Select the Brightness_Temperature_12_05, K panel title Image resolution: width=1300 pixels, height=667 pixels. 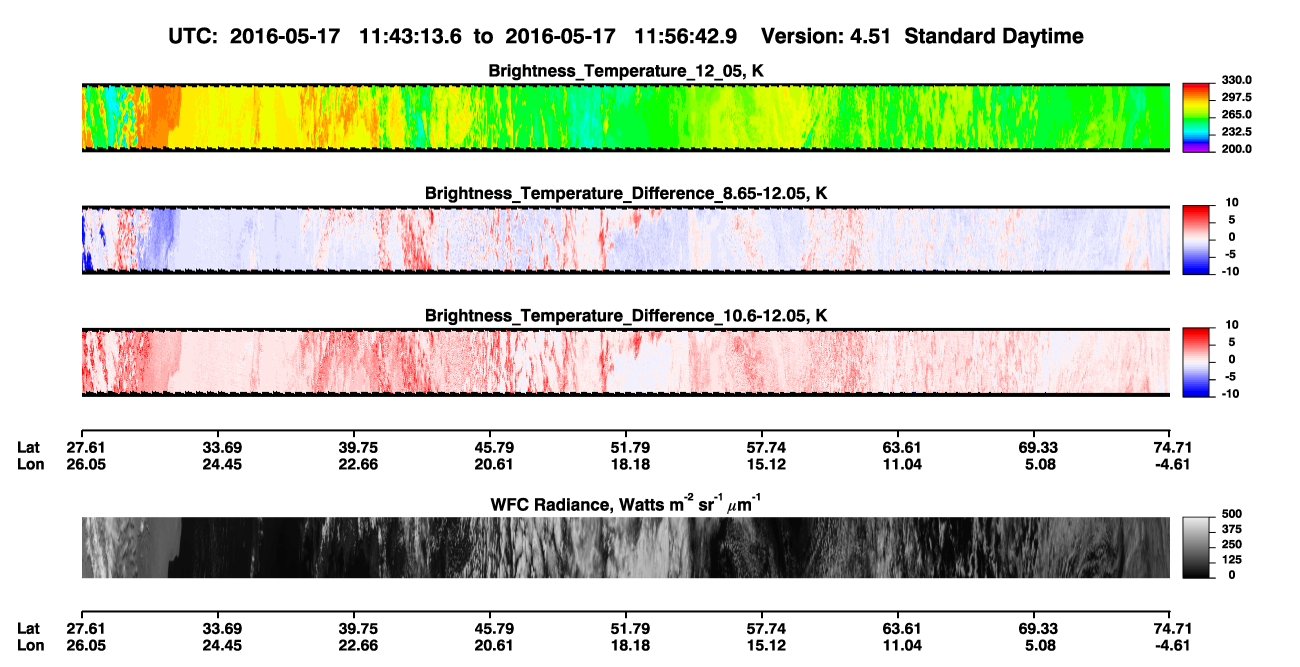625,71
